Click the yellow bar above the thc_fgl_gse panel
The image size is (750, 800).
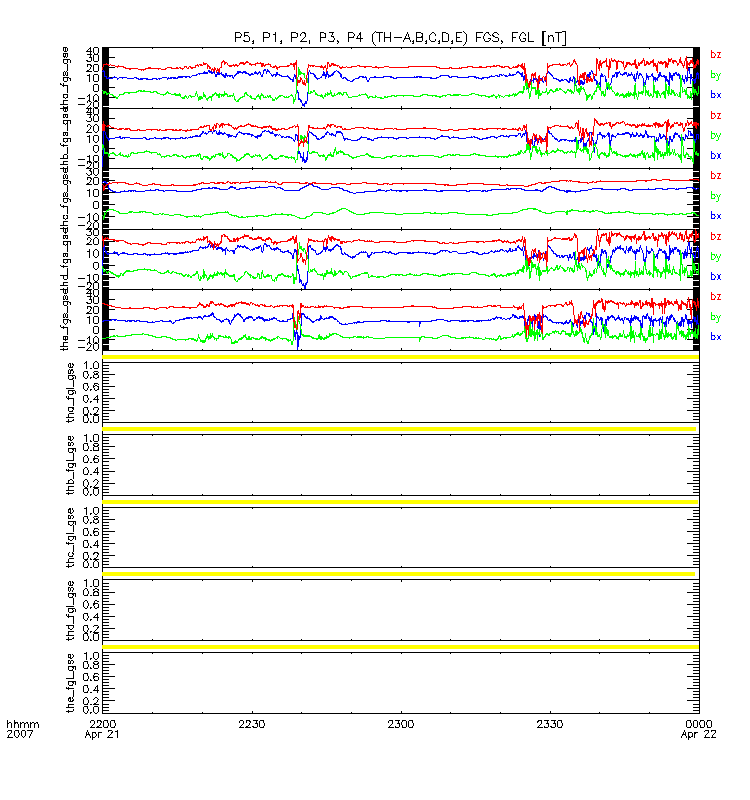(x=400, y=502)
